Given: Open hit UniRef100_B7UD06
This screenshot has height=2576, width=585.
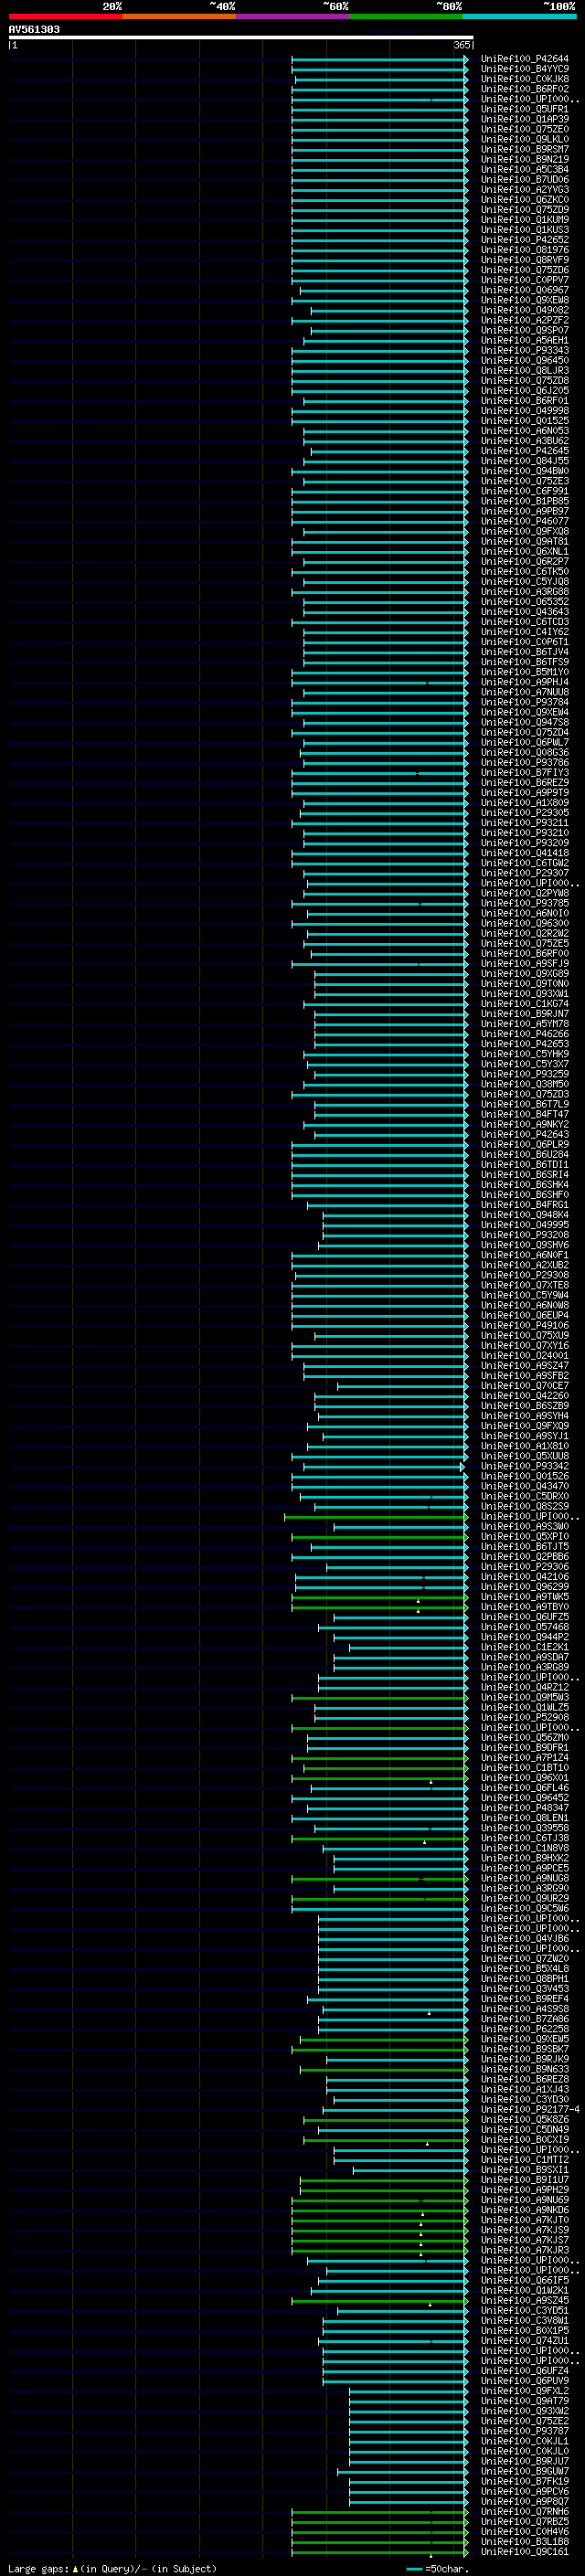Looking at the screenshot, I should coord(525,180).
